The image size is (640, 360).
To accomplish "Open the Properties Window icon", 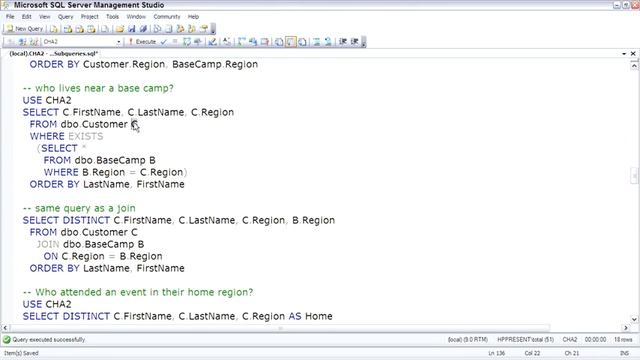I will (204, 29).
